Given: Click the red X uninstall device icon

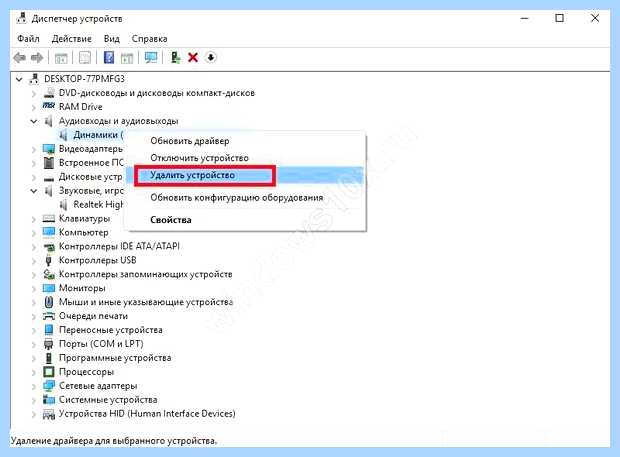Looking at the screenshot, I should (193, 58).
